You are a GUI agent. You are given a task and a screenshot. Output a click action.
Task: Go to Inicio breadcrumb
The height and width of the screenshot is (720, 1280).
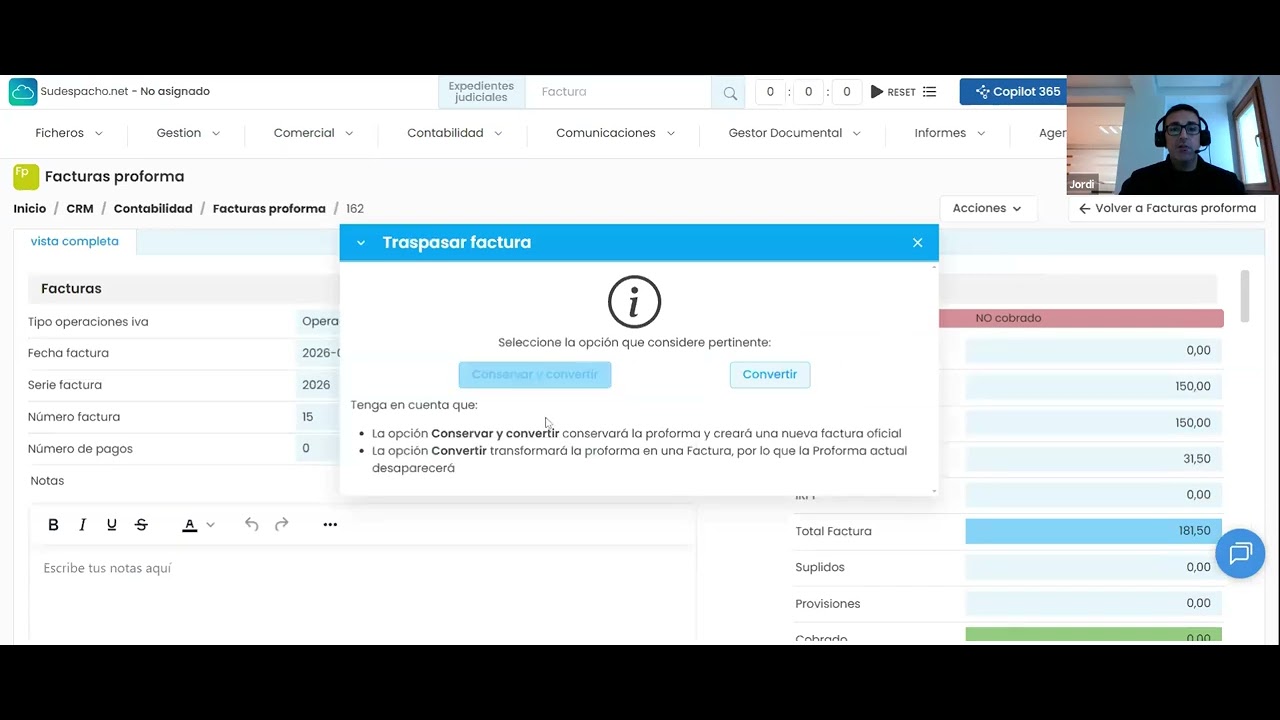30,209
